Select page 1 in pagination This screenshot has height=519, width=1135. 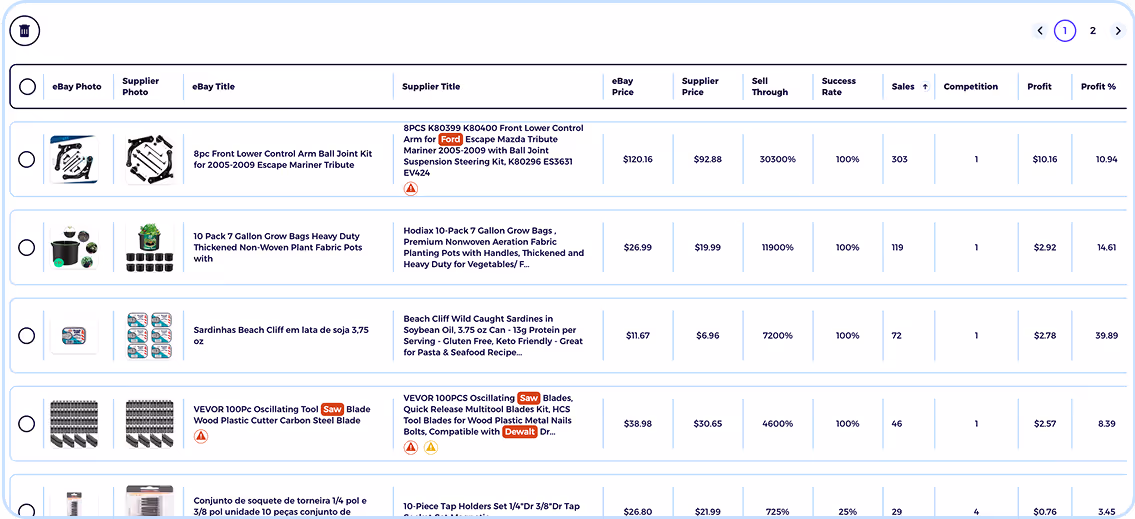coord(1065,30)
